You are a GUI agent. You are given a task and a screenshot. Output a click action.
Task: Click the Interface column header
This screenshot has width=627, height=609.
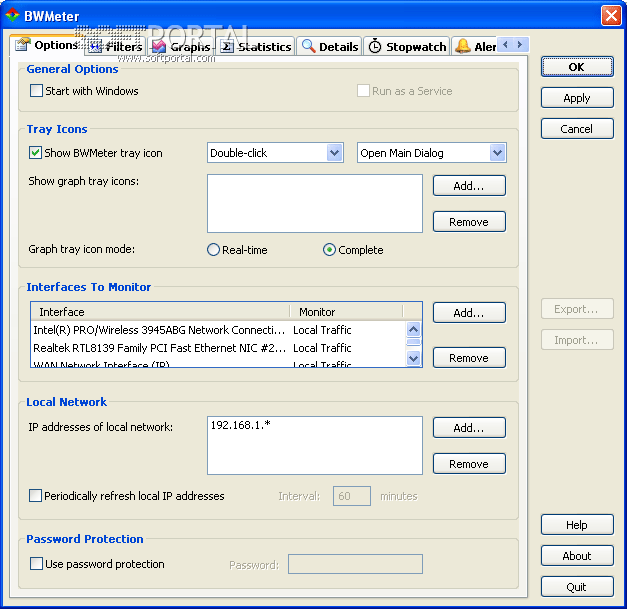tap(160, 312)
